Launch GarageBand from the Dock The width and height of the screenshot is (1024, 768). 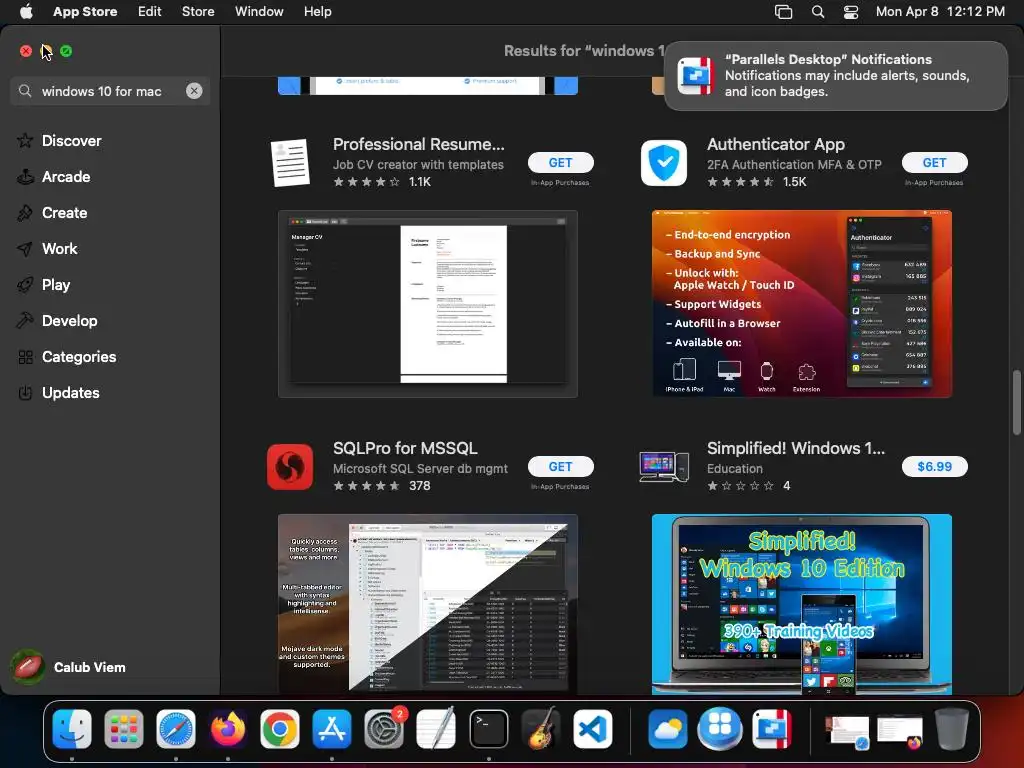541,729
